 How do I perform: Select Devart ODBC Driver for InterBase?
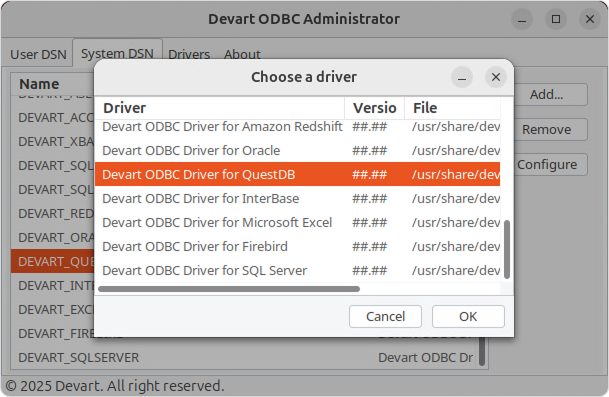coord(298,198)
